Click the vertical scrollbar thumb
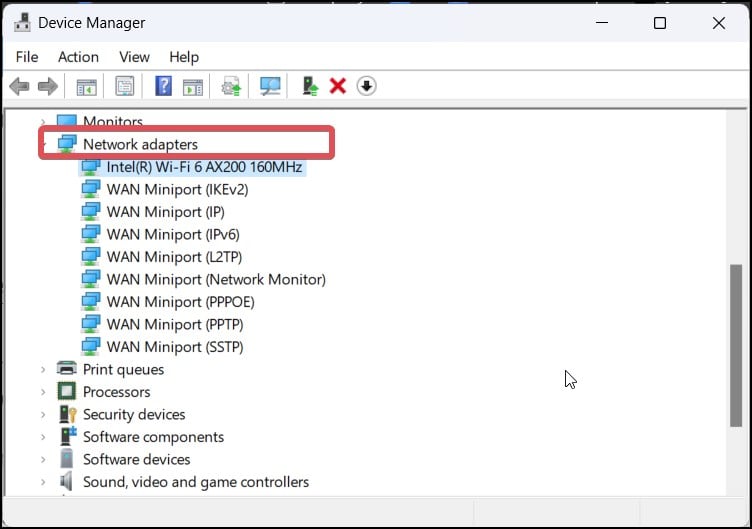 point(736,345)
